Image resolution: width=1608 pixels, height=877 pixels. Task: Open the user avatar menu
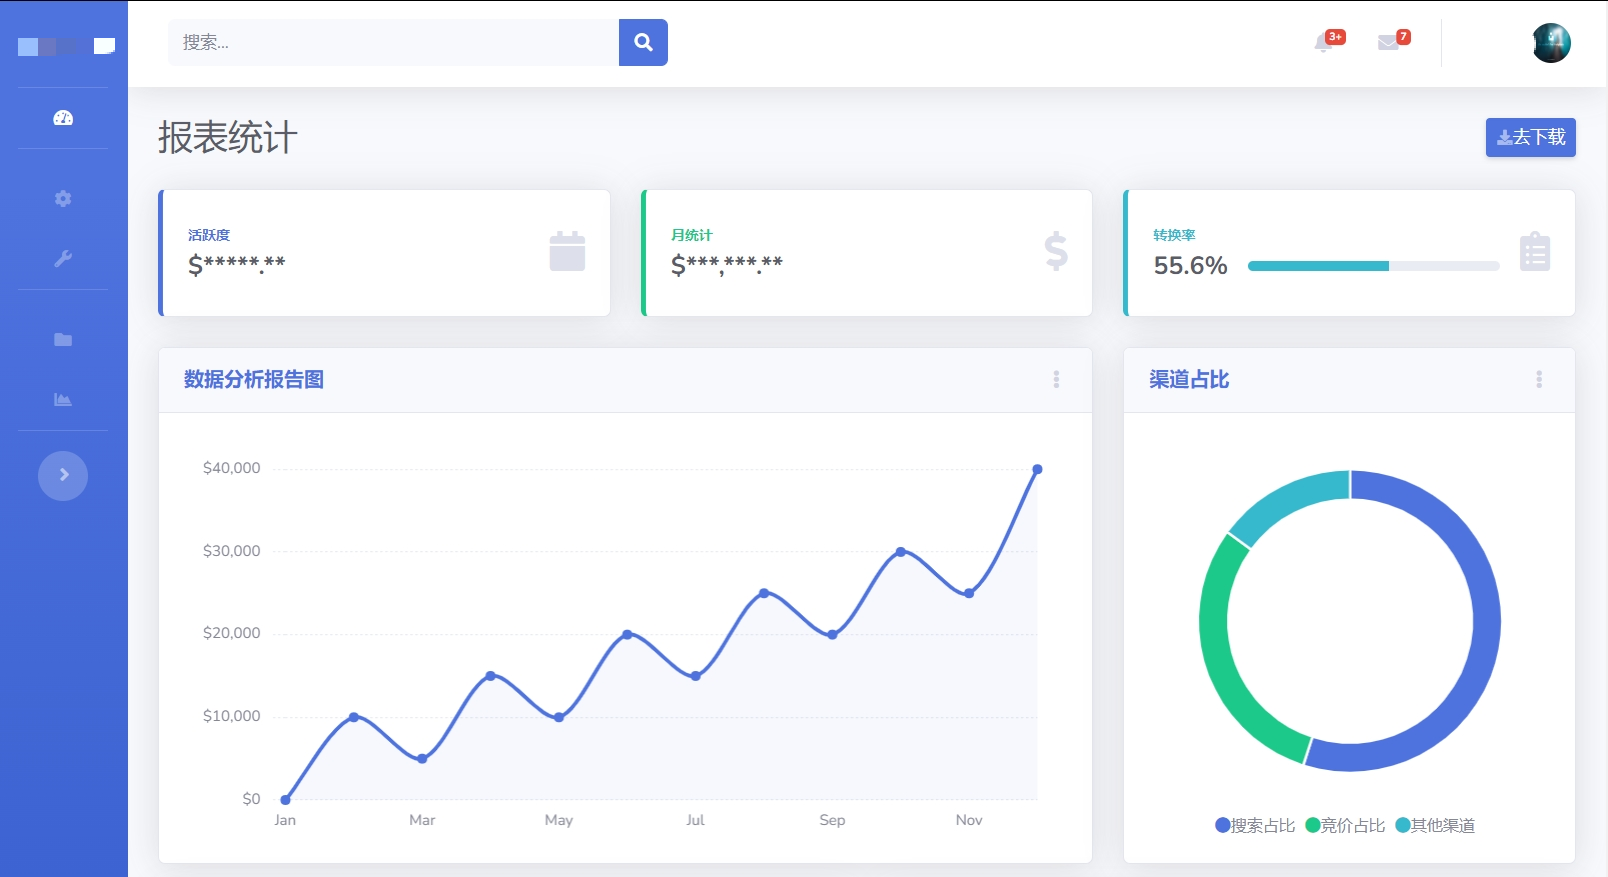[1551, 43]
